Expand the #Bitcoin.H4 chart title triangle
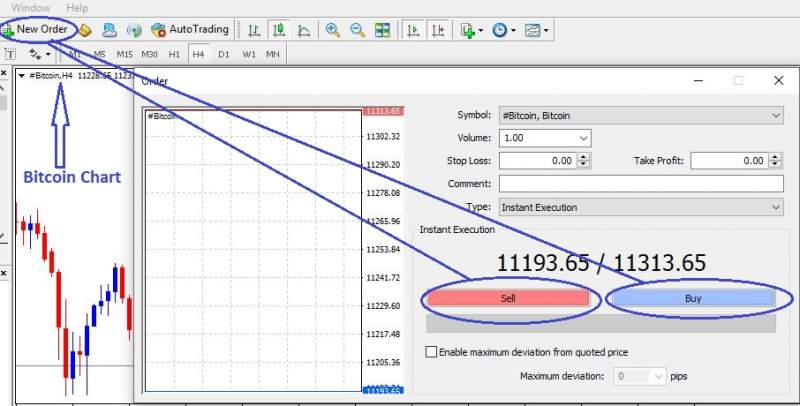 [21, 76]
